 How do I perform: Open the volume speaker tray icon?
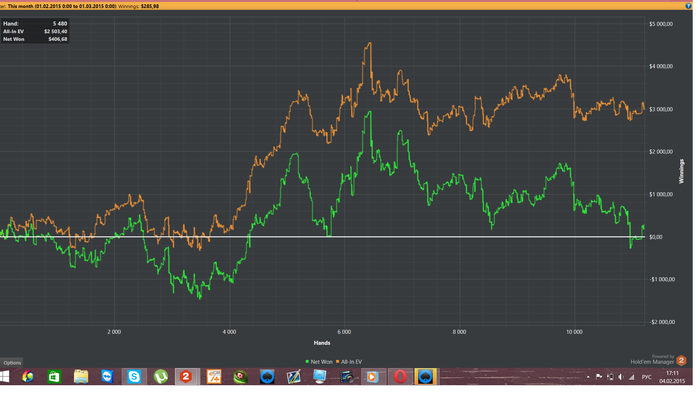[x=621, y=377]
